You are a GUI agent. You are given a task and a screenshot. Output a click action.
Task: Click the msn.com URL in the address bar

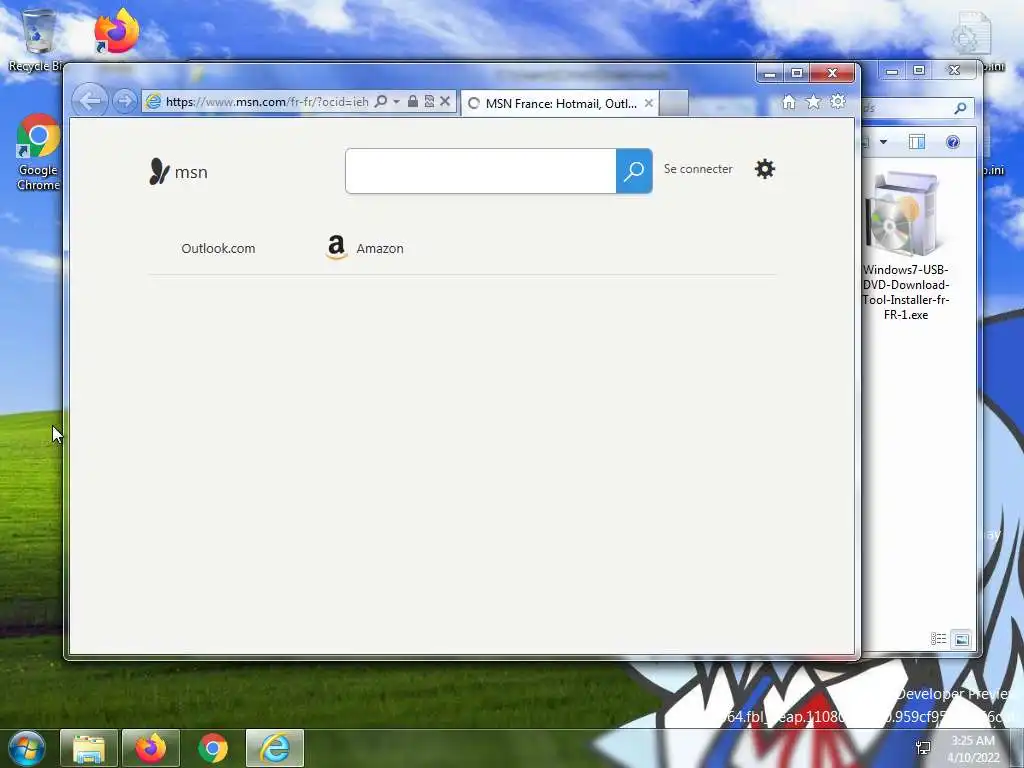click(266, 102)
